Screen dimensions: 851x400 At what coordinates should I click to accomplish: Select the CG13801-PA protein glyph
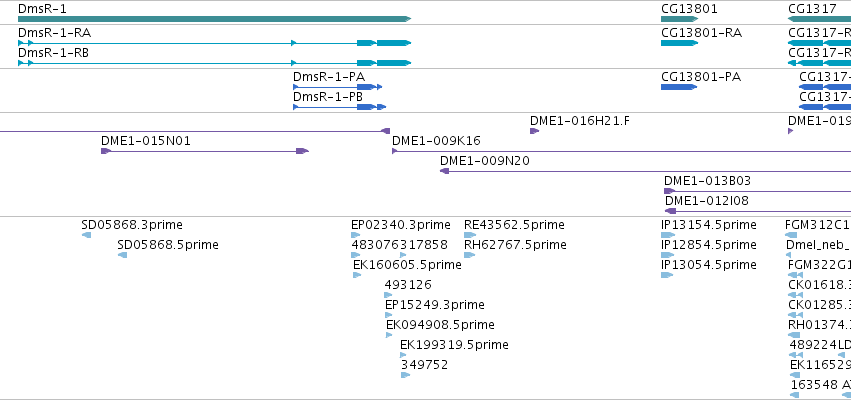click(x=679, y=87)
